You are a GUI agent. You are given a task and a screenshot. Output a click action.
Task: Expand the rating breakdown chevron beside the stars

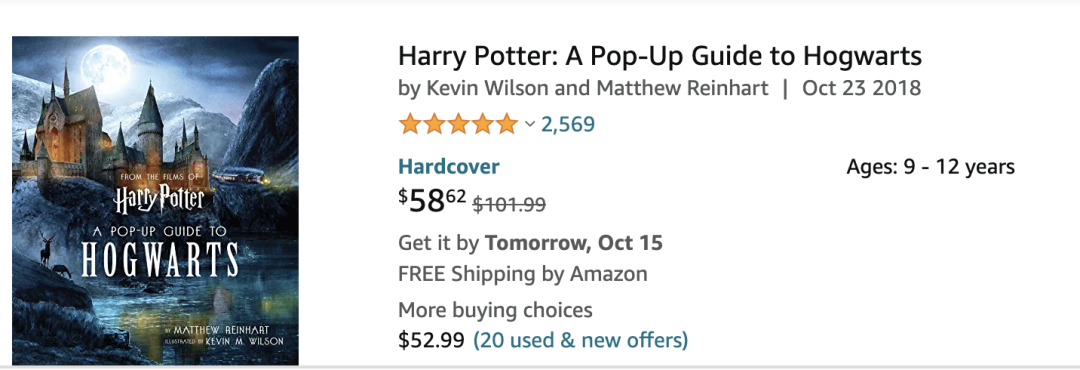pos(529,124)
